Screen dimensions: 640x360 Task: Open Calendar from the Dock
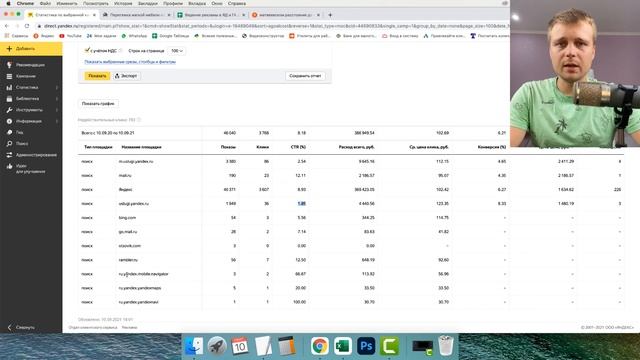tap(240, 346)
